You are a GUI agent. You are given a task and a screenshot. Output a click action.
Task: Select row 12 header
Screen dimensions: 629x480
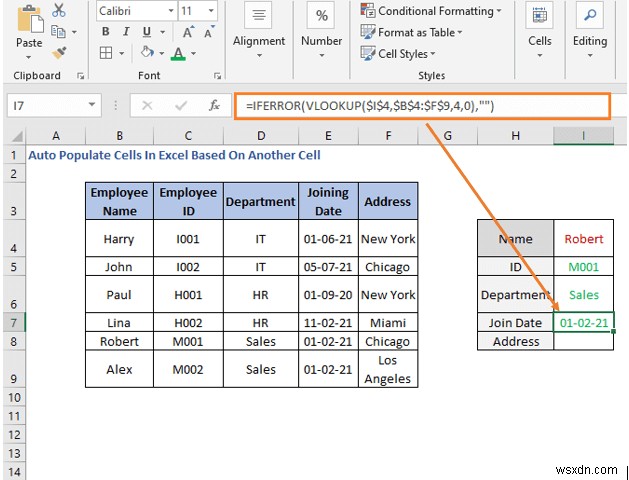[x=14, y=435]
